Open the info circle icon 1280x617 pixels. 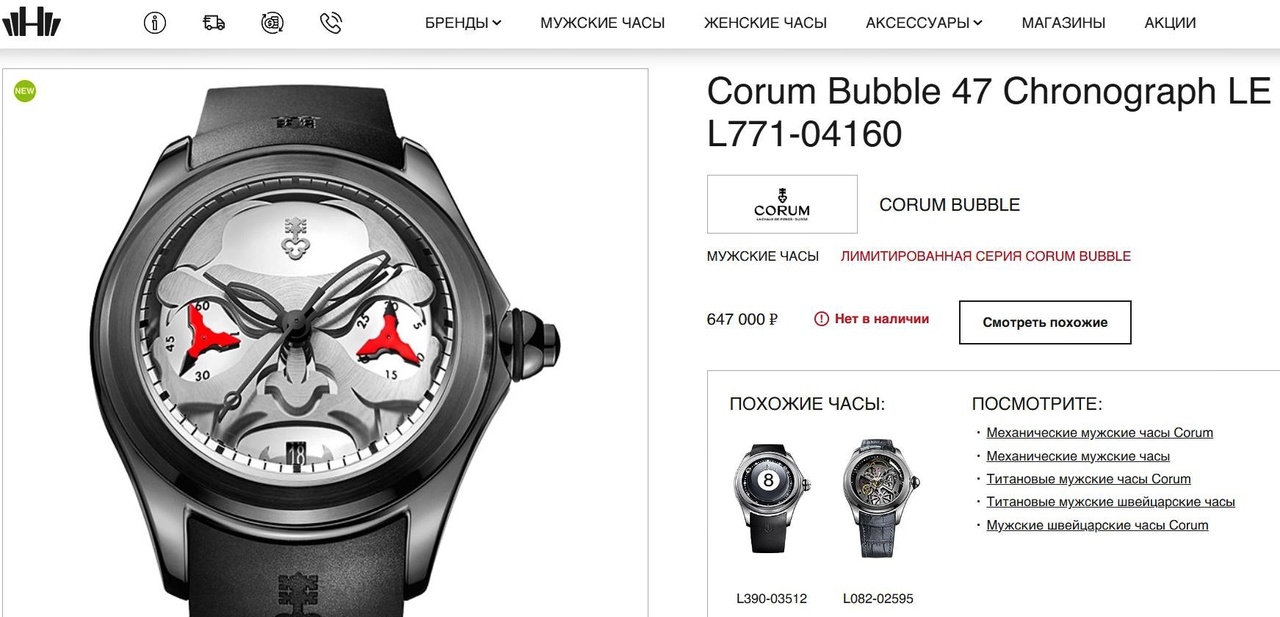coord(155,22)
